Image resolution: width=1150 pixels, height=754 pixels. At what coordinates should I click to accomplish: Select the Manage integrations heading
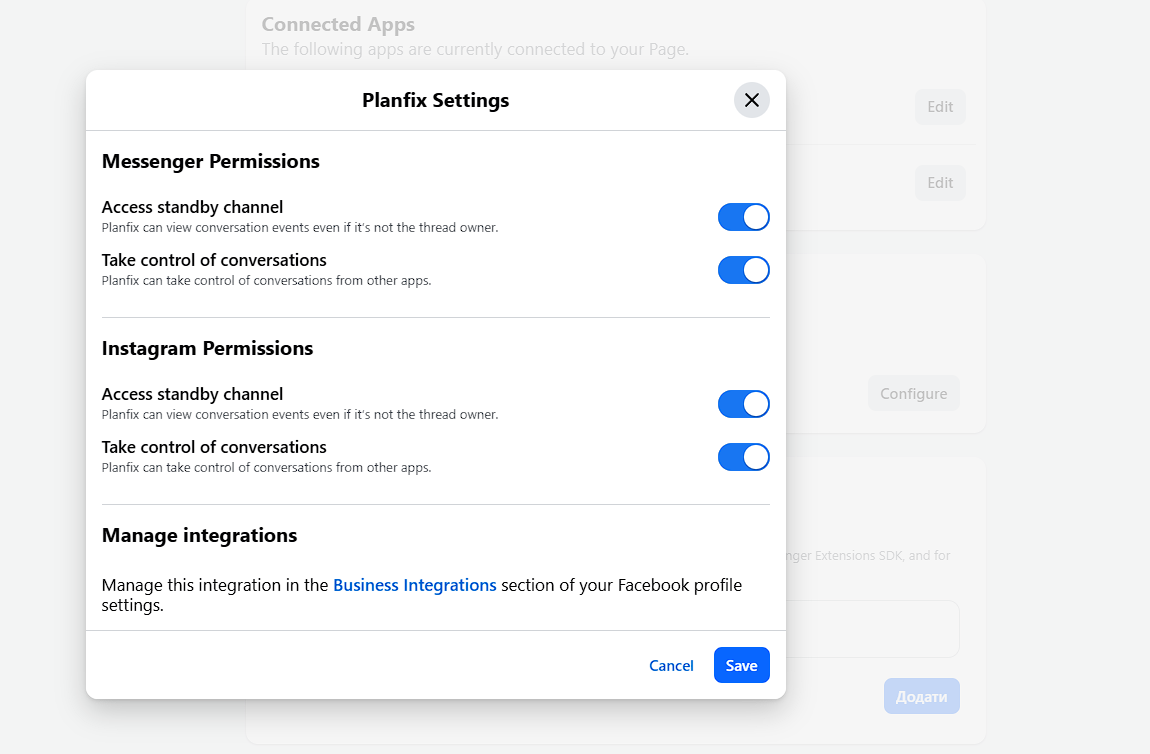point(199,535)
